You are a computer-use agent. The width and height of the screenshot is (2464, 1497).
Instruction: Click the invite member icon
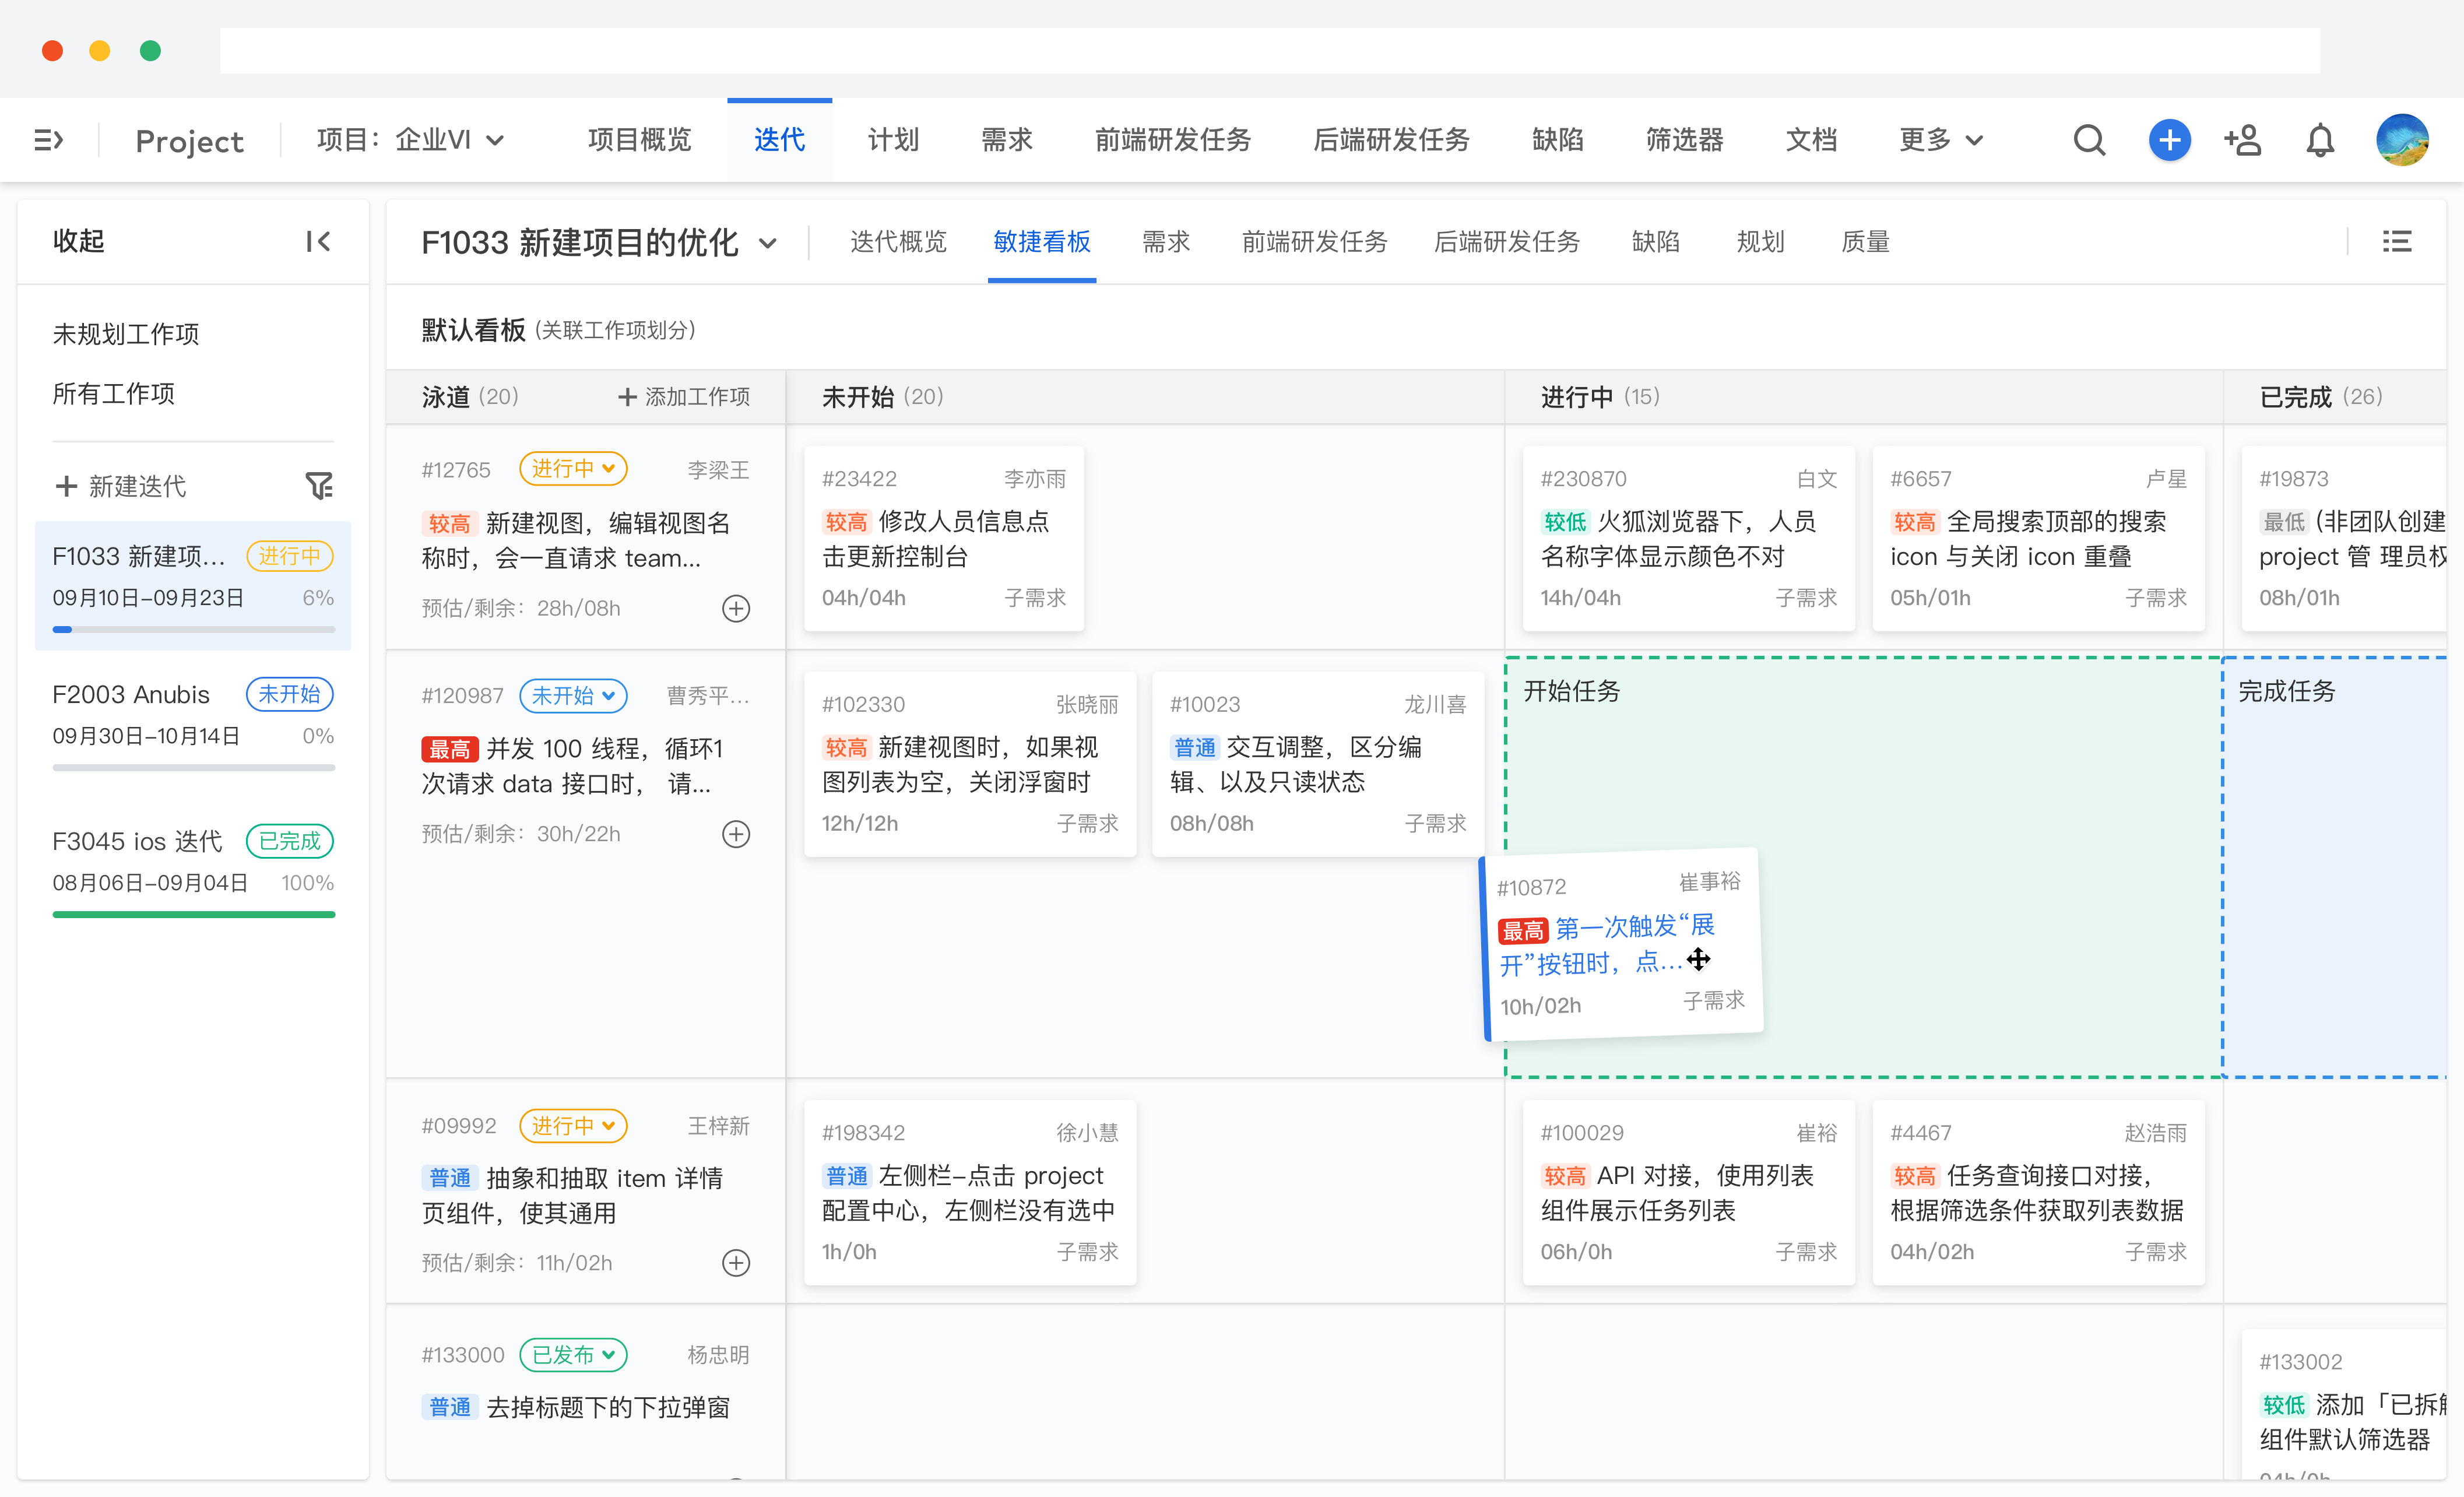[2243, 140]
